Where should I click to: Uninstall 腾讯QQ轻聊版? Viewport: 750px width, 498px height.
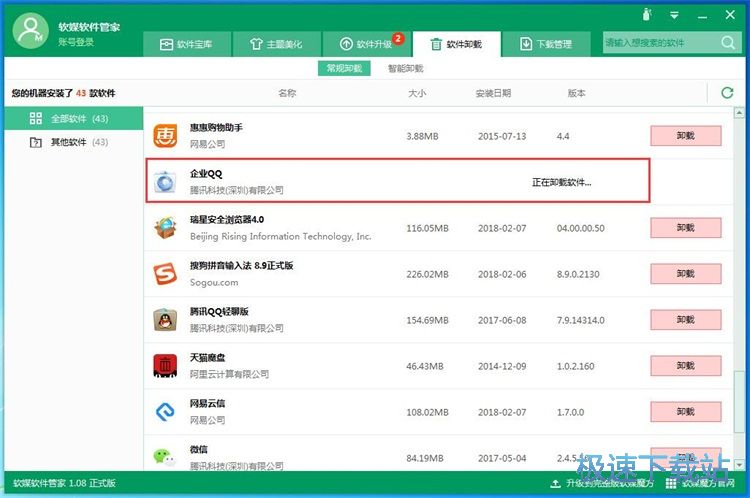click(686, 320)
